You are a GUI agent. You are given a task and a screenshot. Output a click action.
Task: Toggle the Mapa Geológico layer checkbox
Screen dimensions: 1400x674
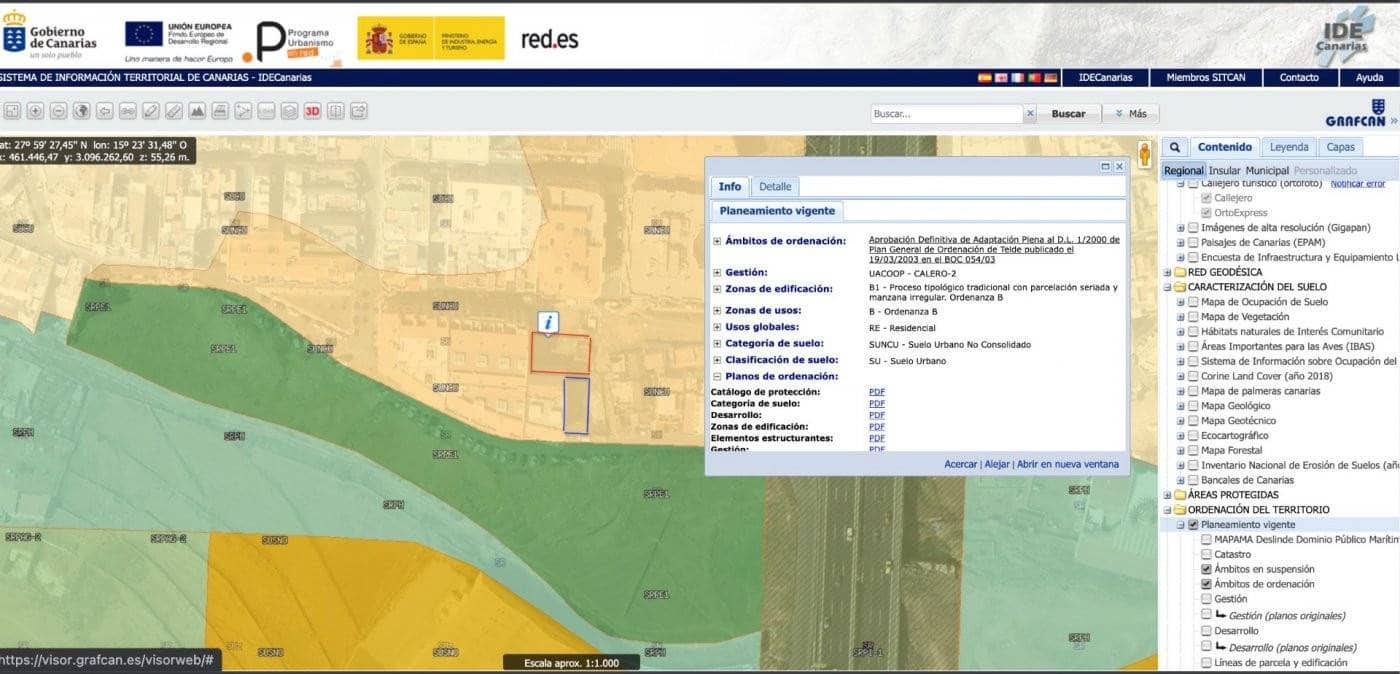(1193, 406)
